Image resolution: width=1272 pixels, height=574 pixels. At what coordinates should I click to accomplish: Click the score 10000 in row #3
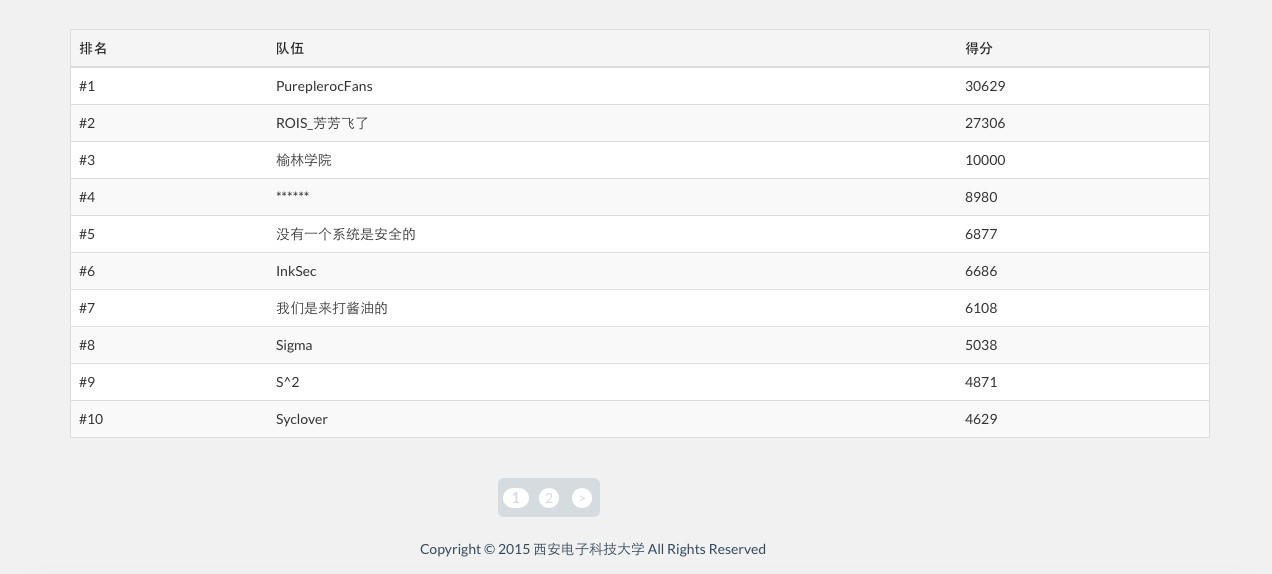[x=985, y=160]
